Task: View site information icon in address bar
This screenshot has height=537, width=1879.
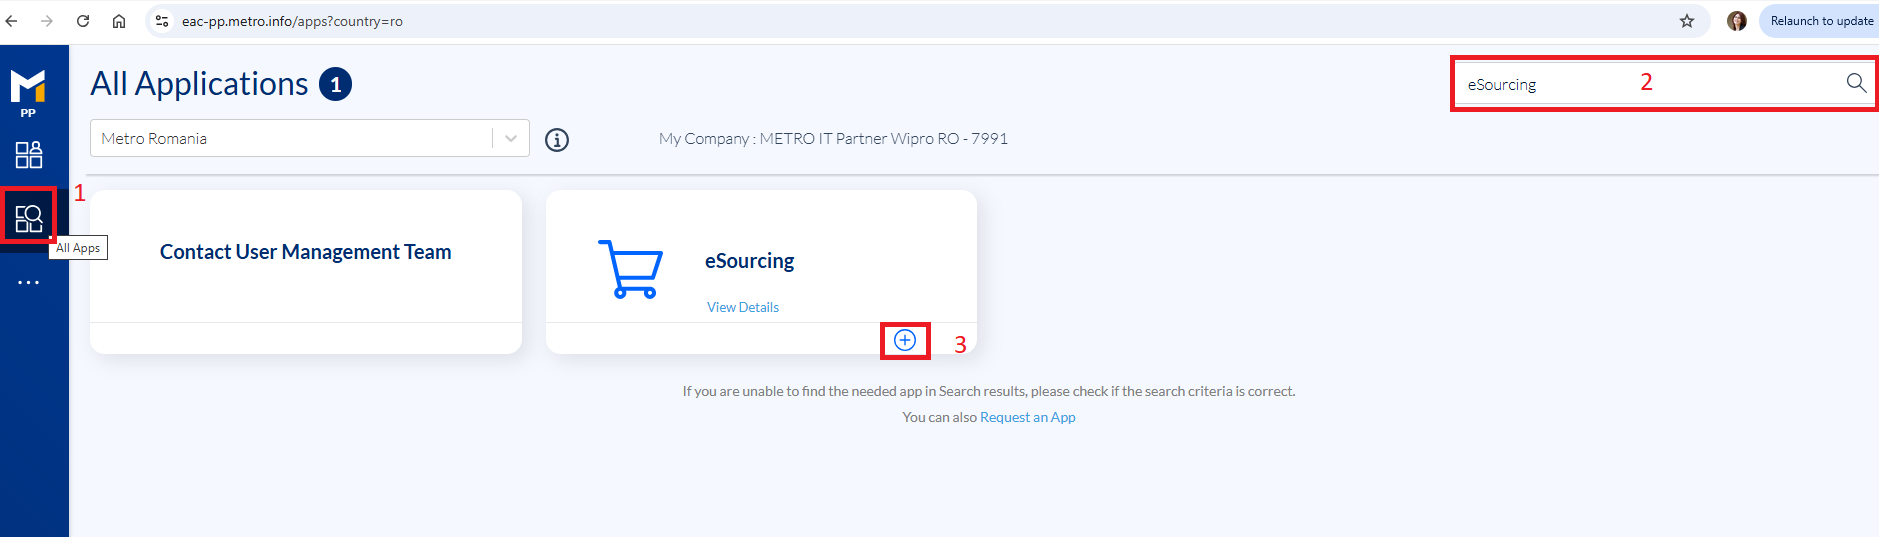Action: tap(162, 21)
